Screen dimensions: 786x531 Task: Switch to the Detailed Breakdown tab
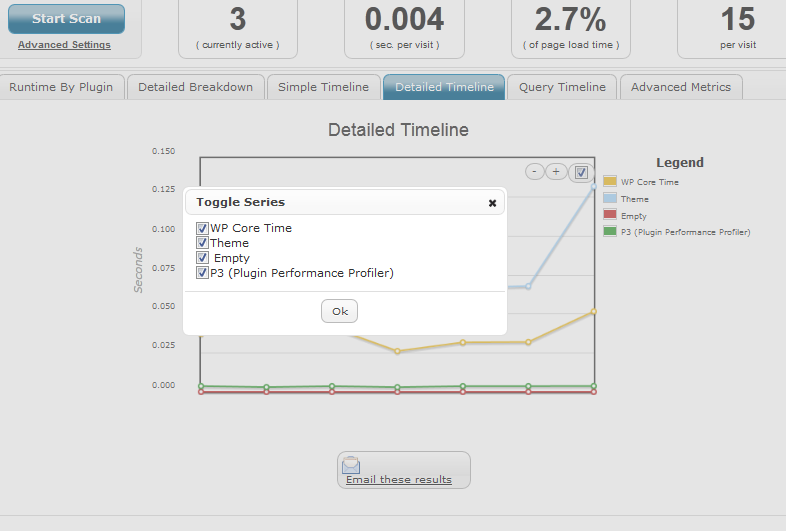coord(195,87)
